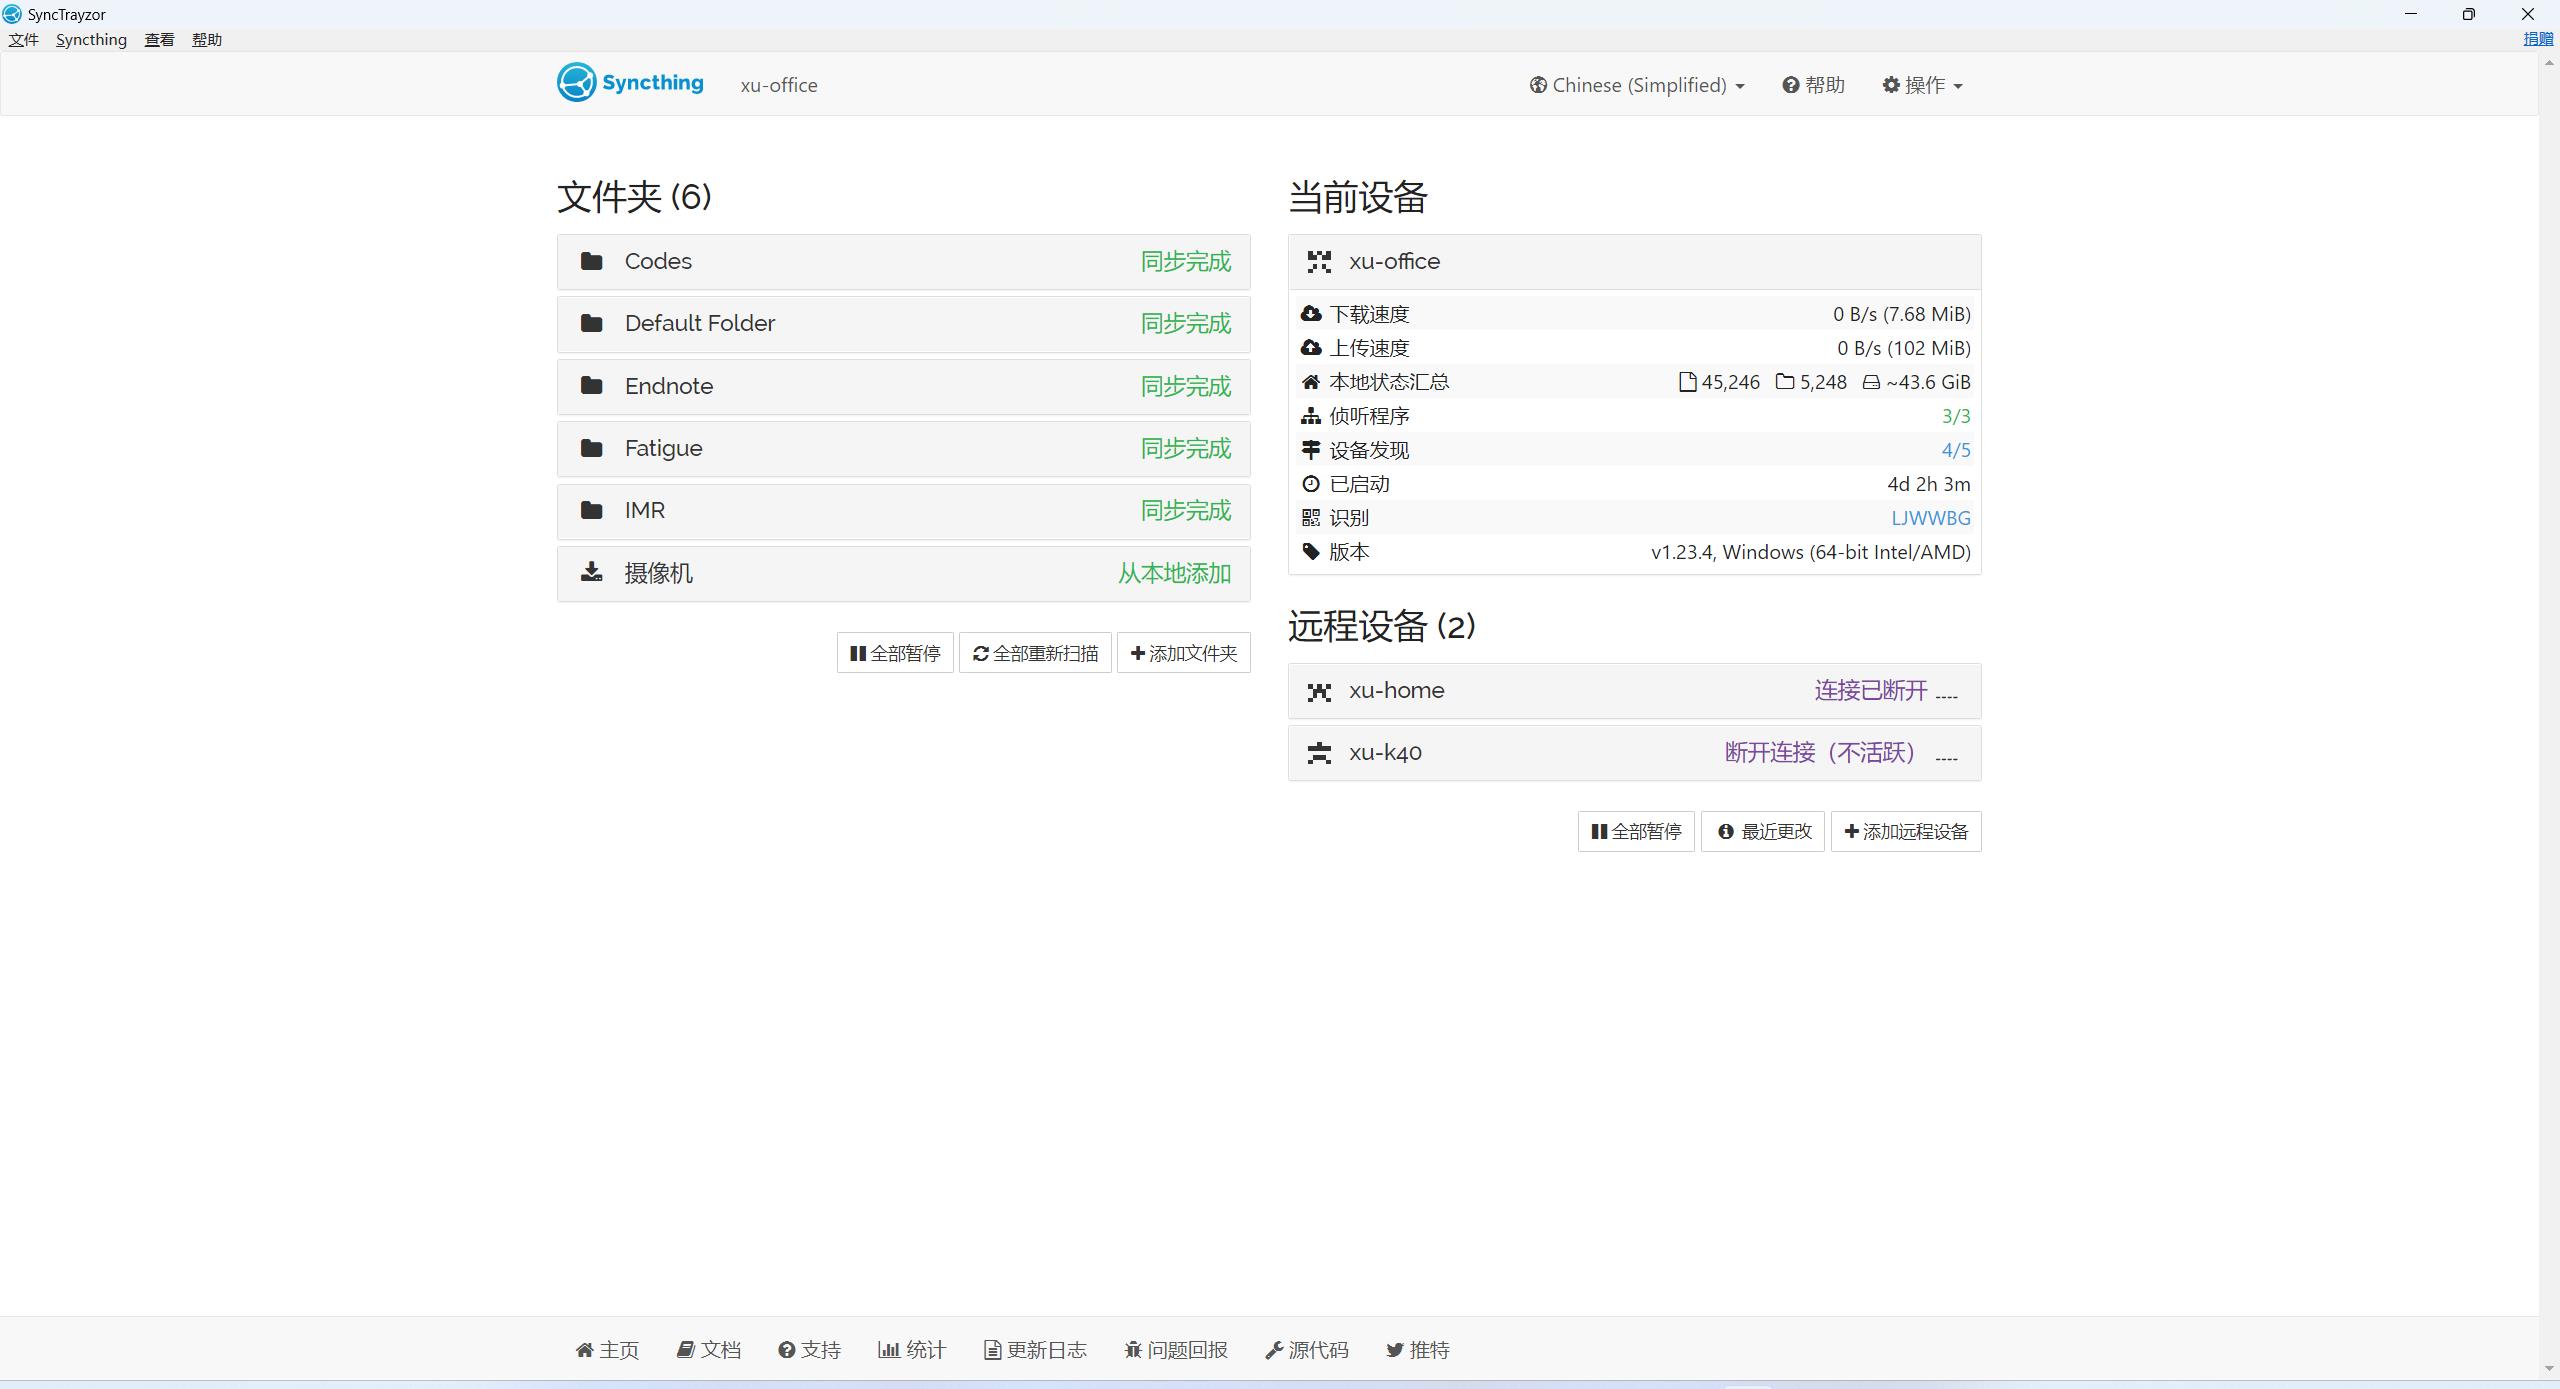
Task: Click the cloud download icon for 下载速度
Action: click(x=1311, y=314)
